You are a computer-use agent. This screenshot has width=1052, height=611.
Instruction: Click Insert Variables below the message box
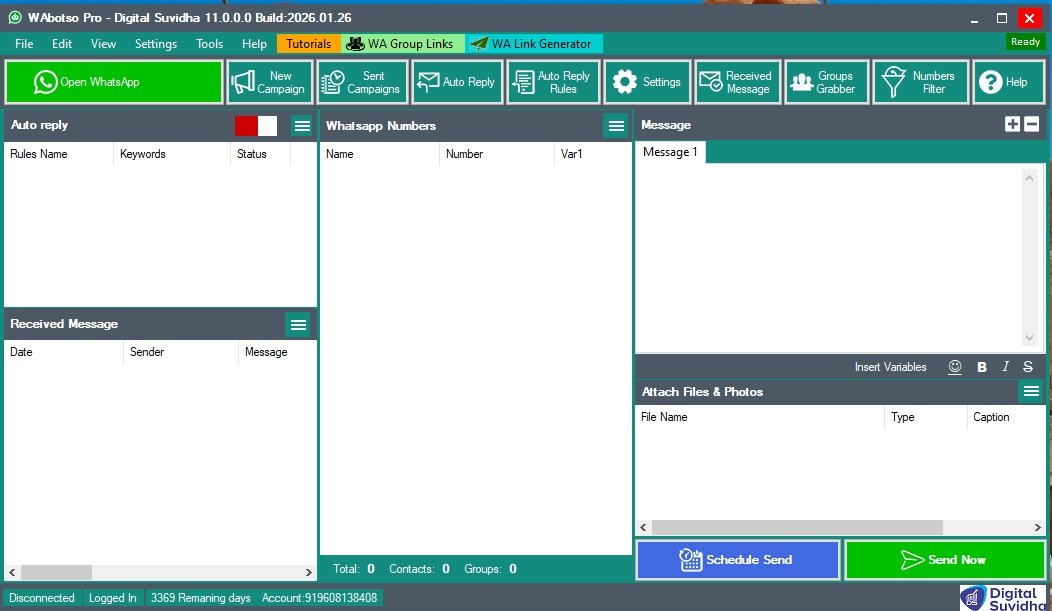point(890,367)
